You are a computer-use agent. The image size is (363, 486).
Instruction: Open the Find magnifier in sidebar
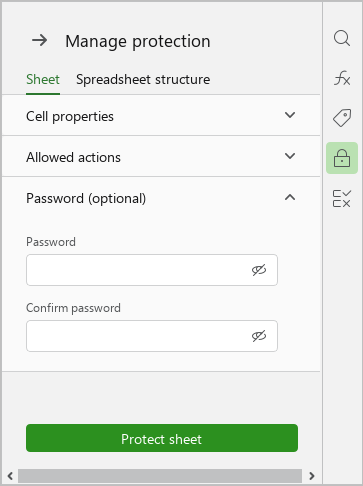tap(342, 38)
